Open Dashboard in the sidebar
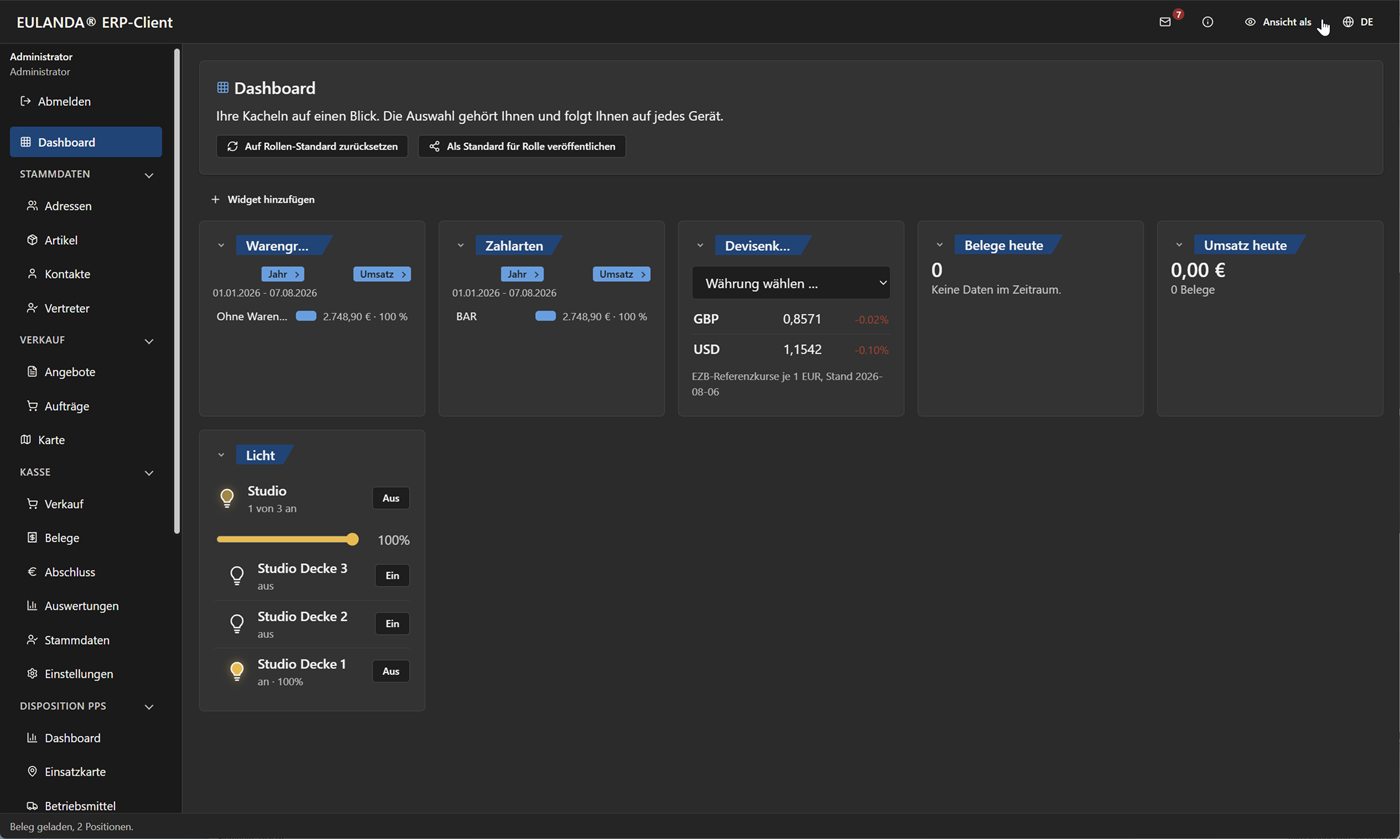The image size is (1400, 839). click(x=86, y=142)
